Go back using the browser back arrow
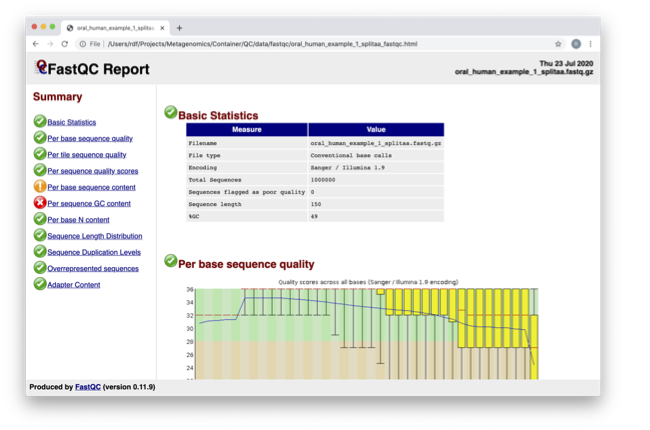The width and height of the screenshot is (650, 430). click(37, 44)
